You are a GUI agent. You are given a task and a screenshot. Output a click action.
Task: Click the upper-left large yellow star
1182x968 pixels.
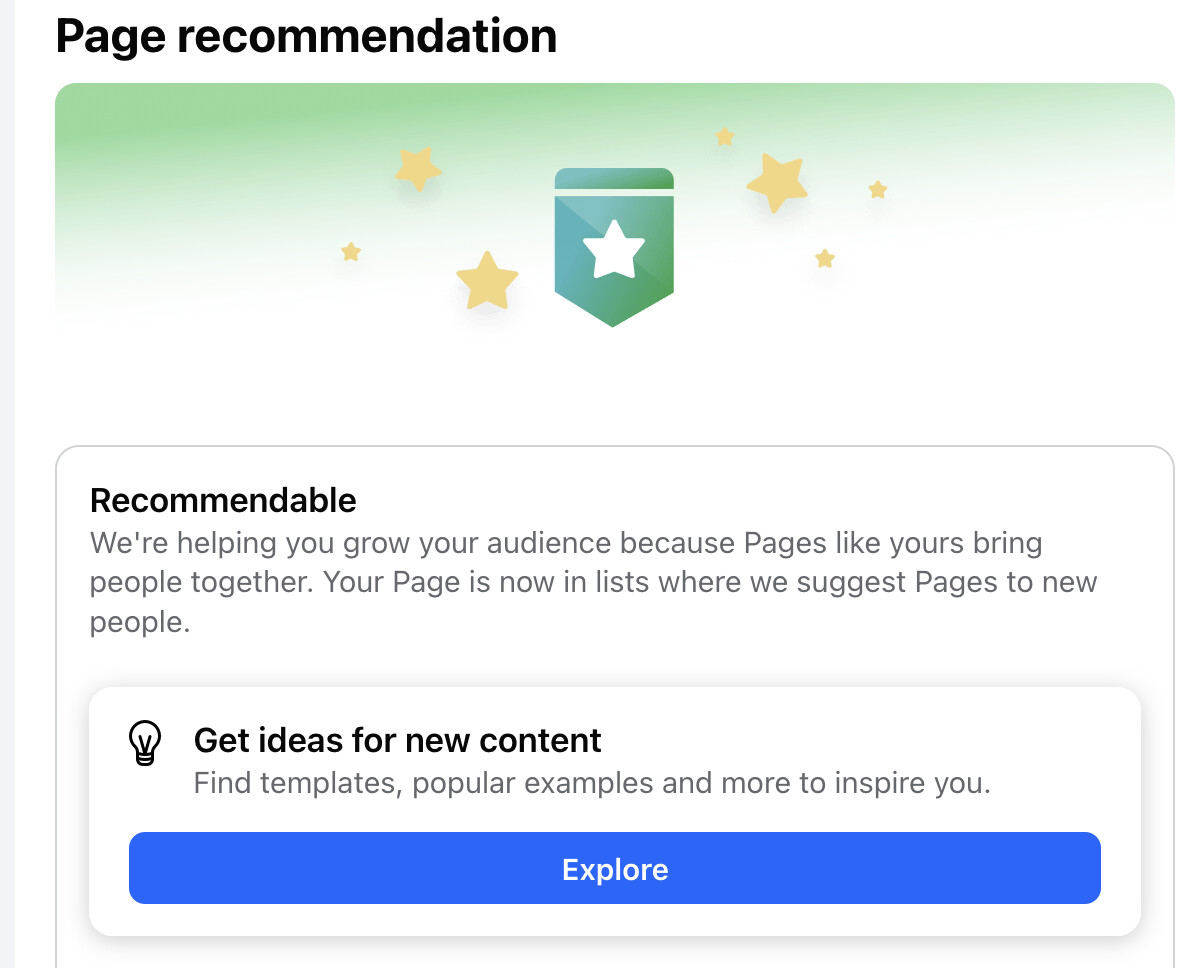tap(417, 168)
